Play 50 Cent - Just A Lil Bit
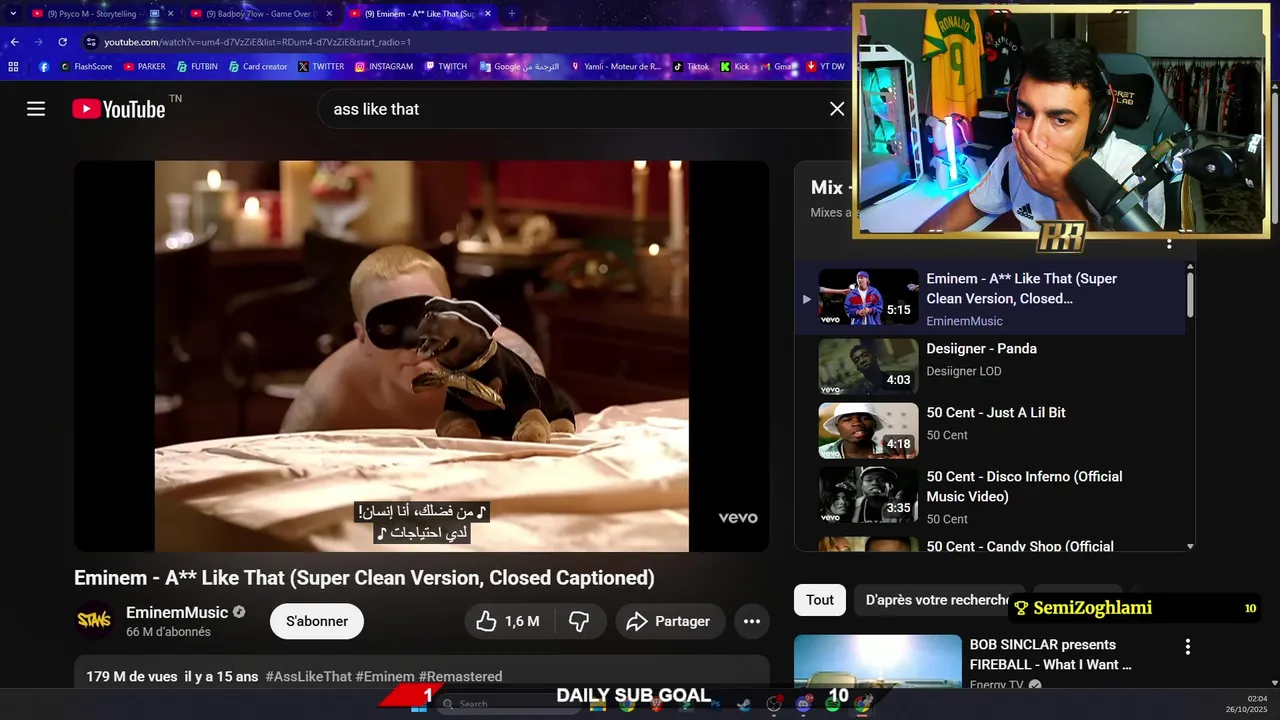1280x720 pixels. 990,430
